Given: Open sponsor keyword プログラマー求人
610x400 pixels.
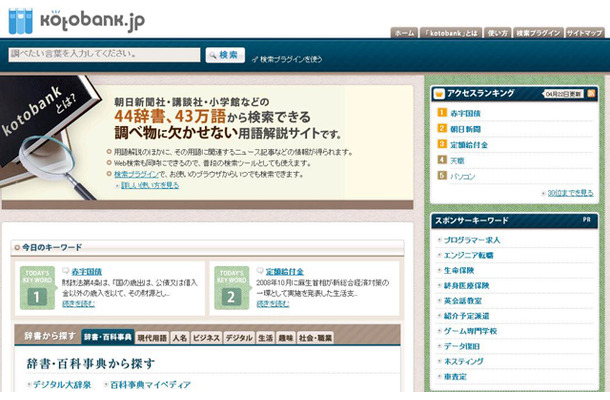Looking at the screenshot, I should [472, 240].
